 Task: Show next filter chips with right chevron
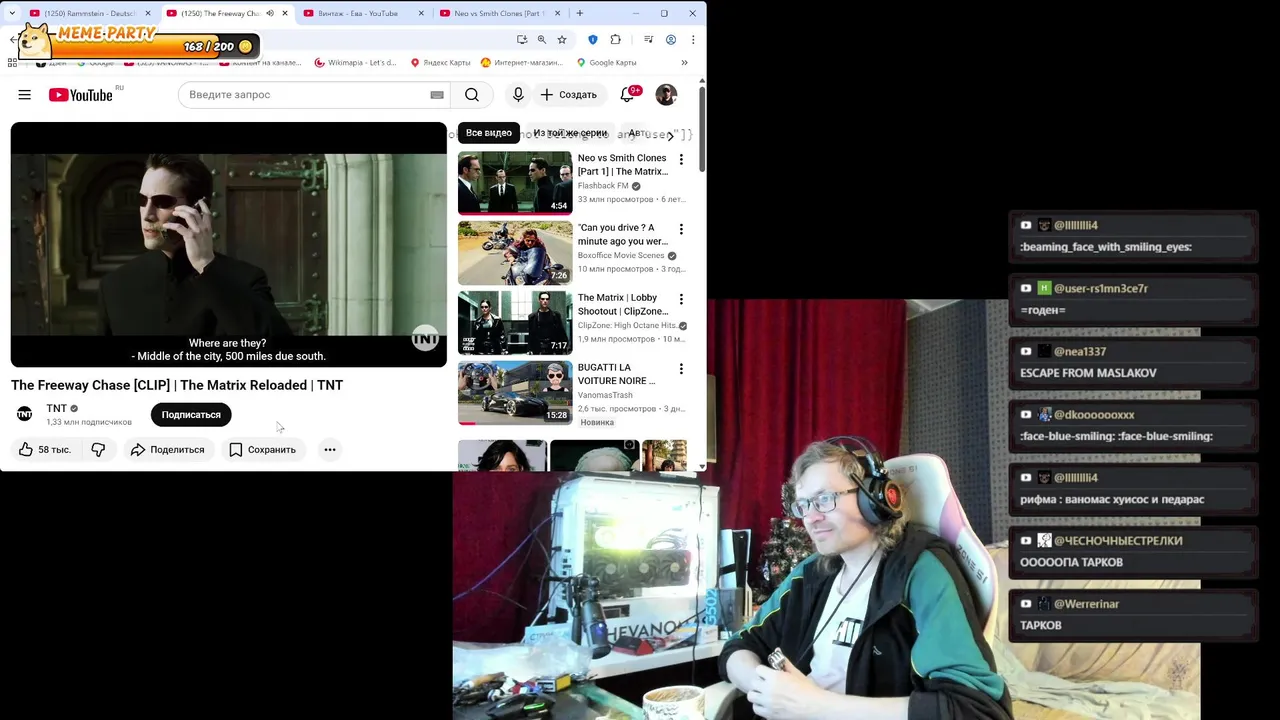tap(670, 134)
